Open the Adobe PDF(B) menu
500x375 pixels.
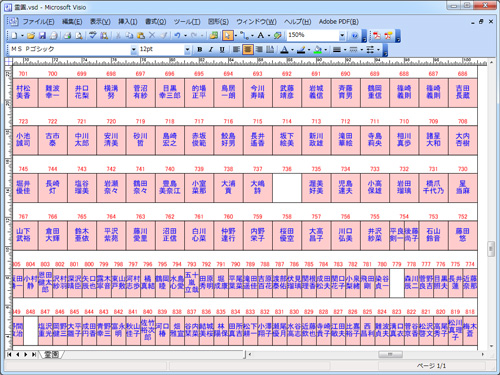click(339, 22)
